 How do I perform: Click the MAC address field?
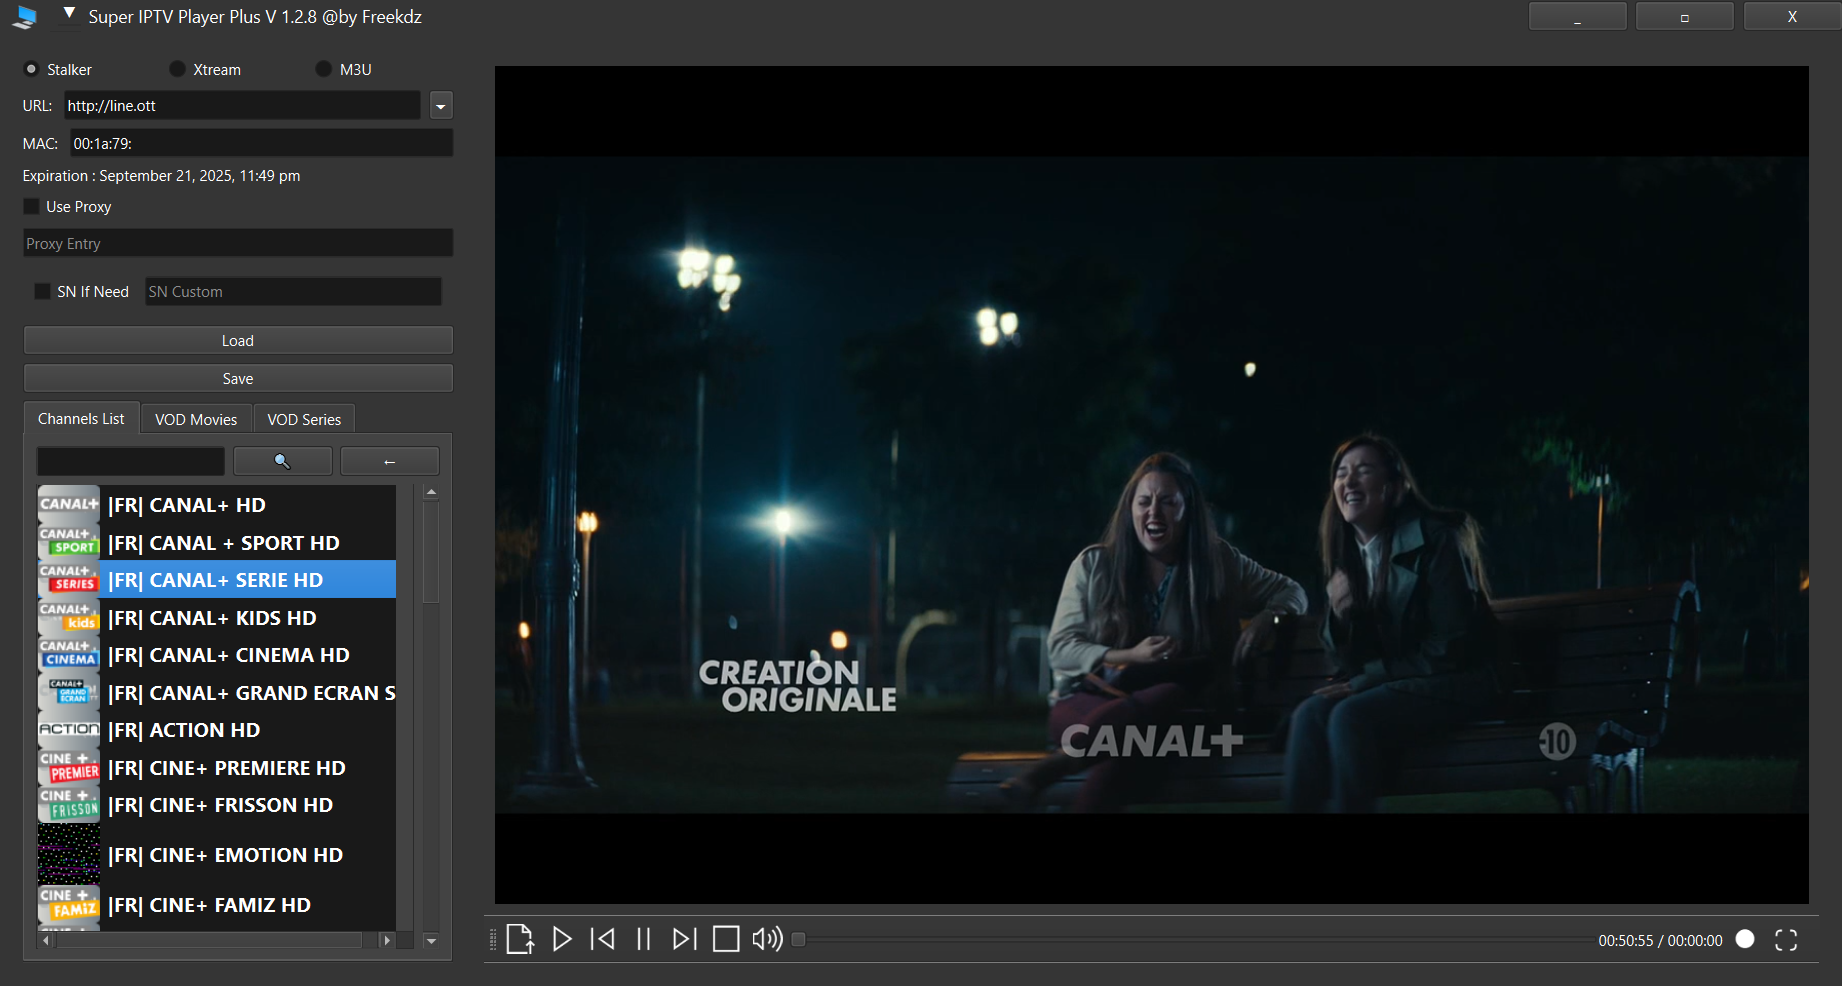[x=262, y=143]
